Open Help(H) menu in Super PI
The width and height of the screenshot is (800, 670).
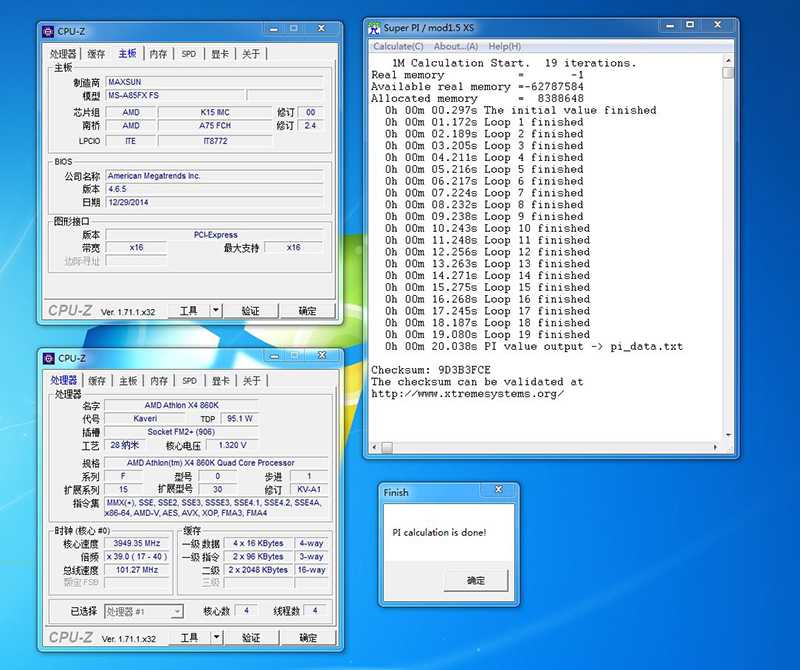pos(505,46)
